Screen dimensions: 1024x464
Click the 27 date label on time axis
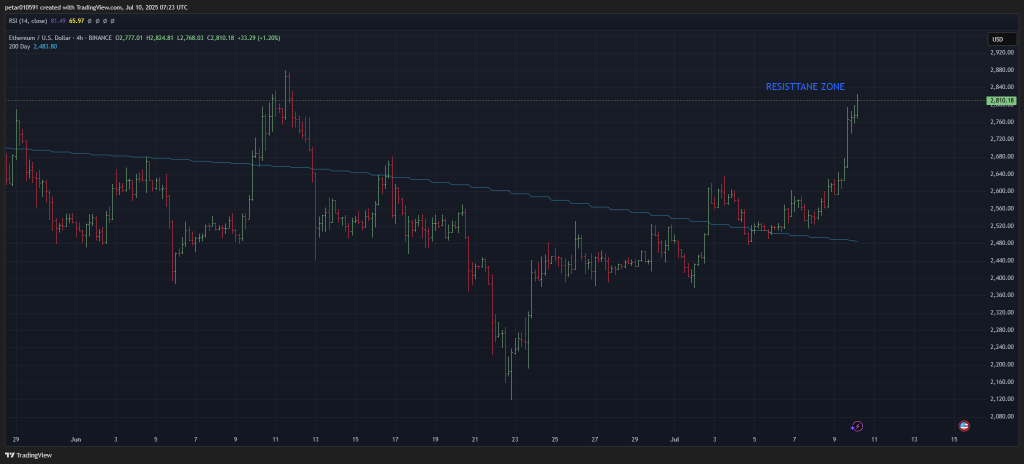[595, 439]
